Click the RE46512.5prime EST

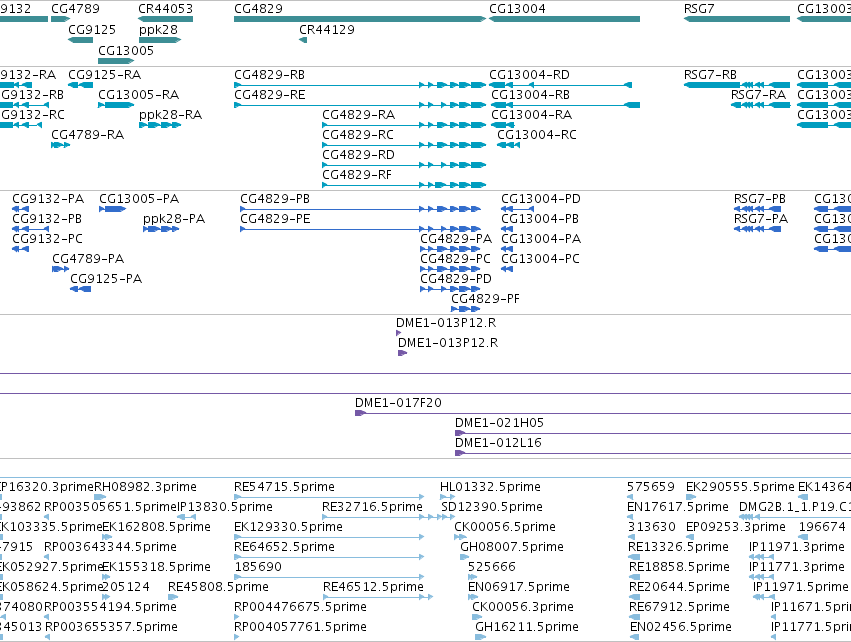click(378, 597)
